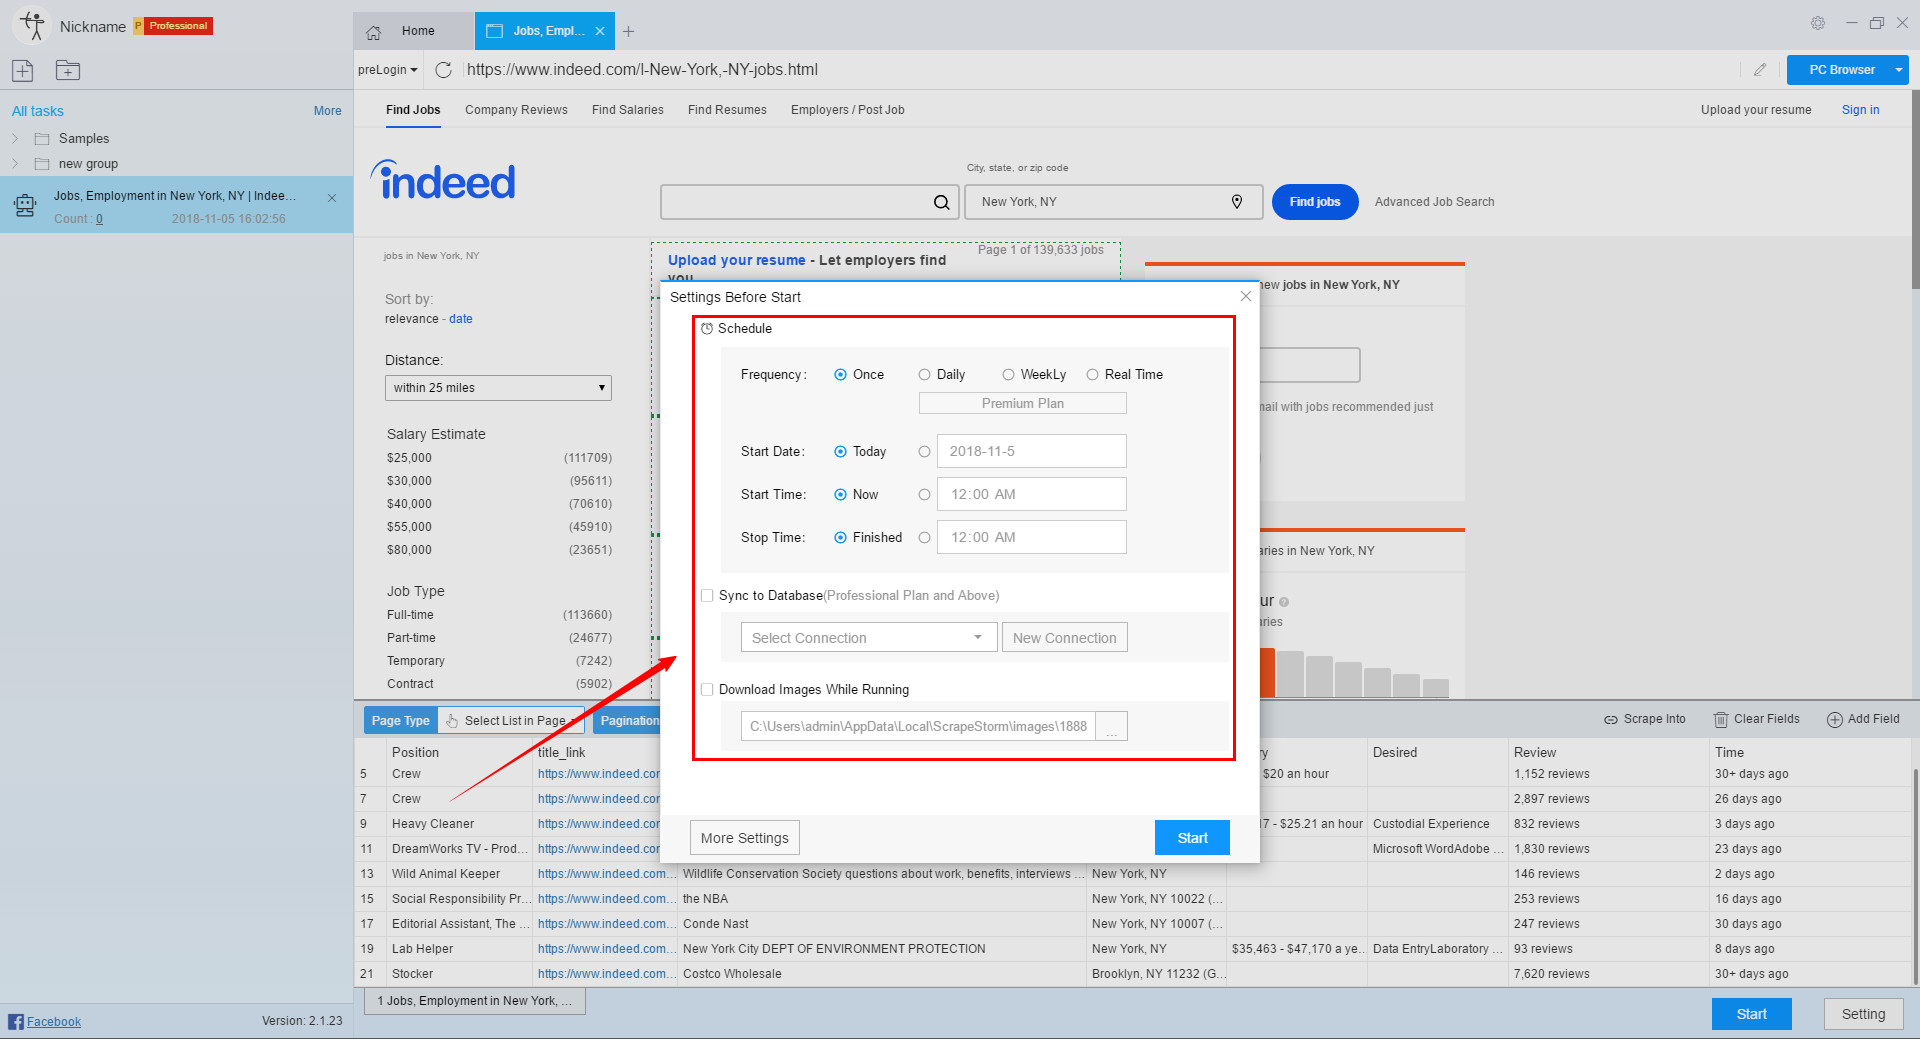Open Find Salaries tab
This screenshot has width=1920, height=1039.
628,110
